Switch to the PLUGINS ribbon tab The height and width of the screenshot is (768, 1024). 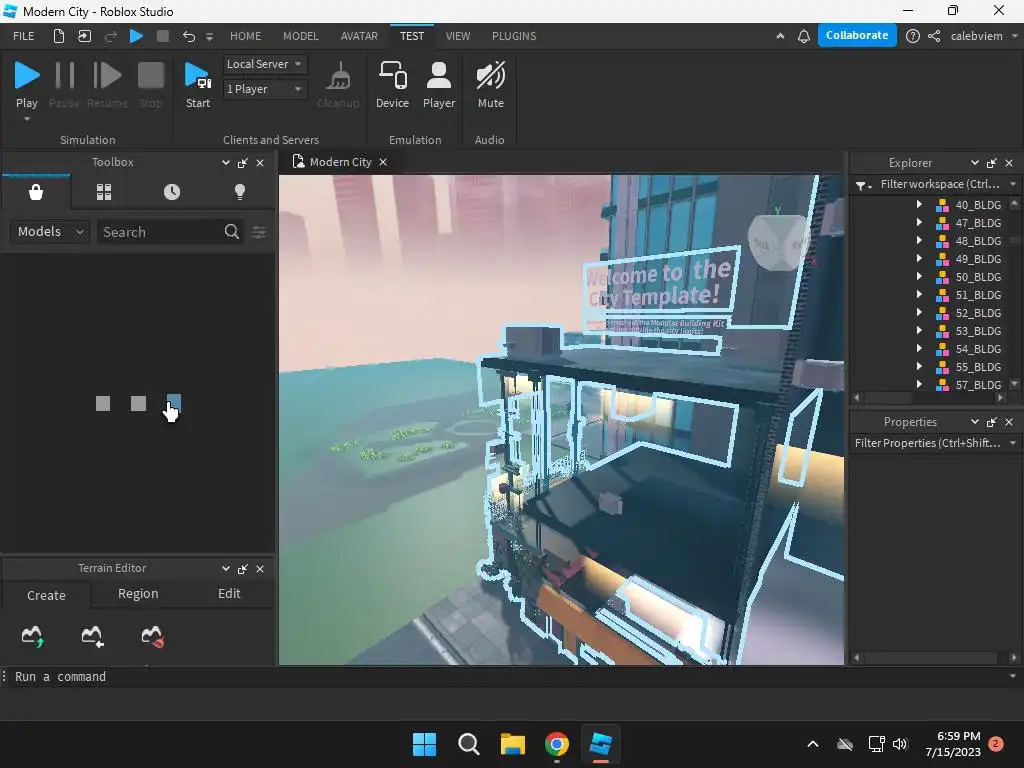514,36
